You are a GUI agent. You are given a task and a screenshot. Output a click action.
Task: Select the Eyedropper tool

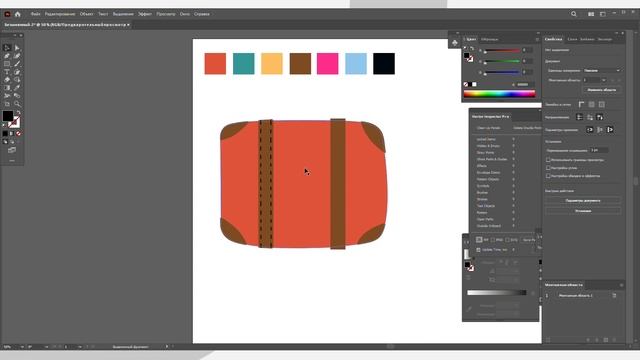[x=17, y=88]
